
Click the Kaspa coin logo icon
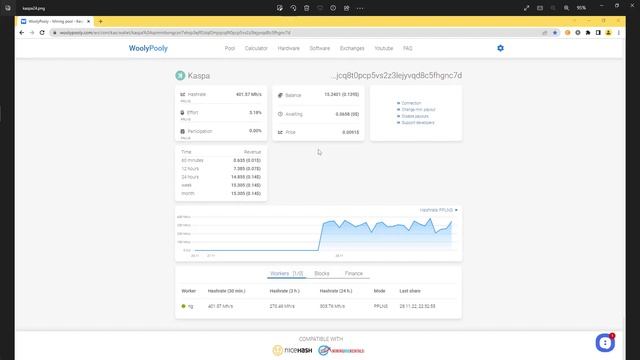coord(180,76)
